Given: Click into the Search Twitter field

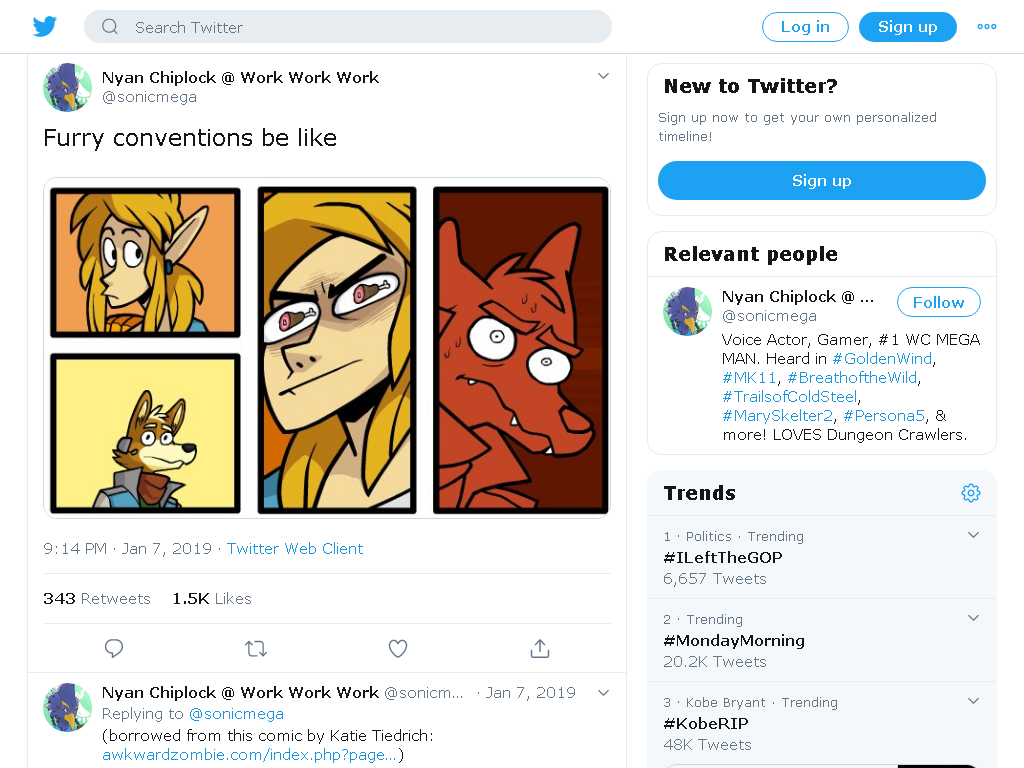Looking at the screenshot, I should point(348,27).
